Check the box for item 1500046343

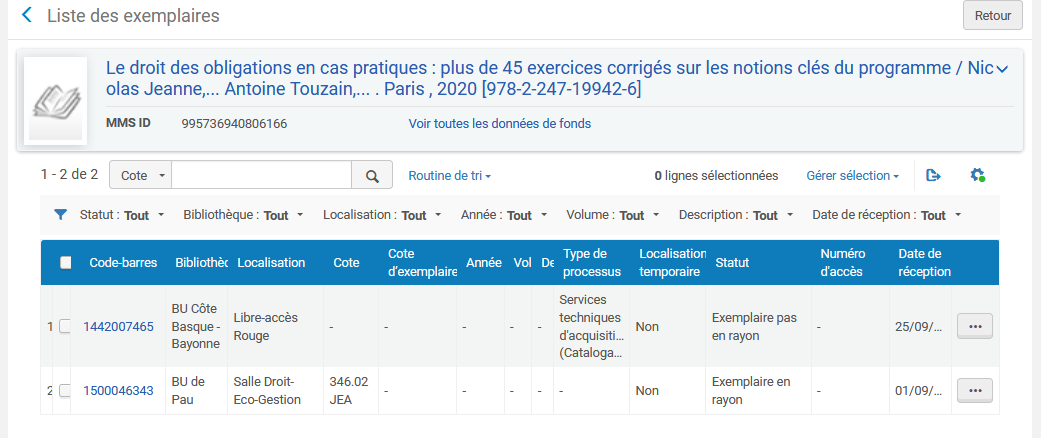pyautogui.click(x=65, y=391)
